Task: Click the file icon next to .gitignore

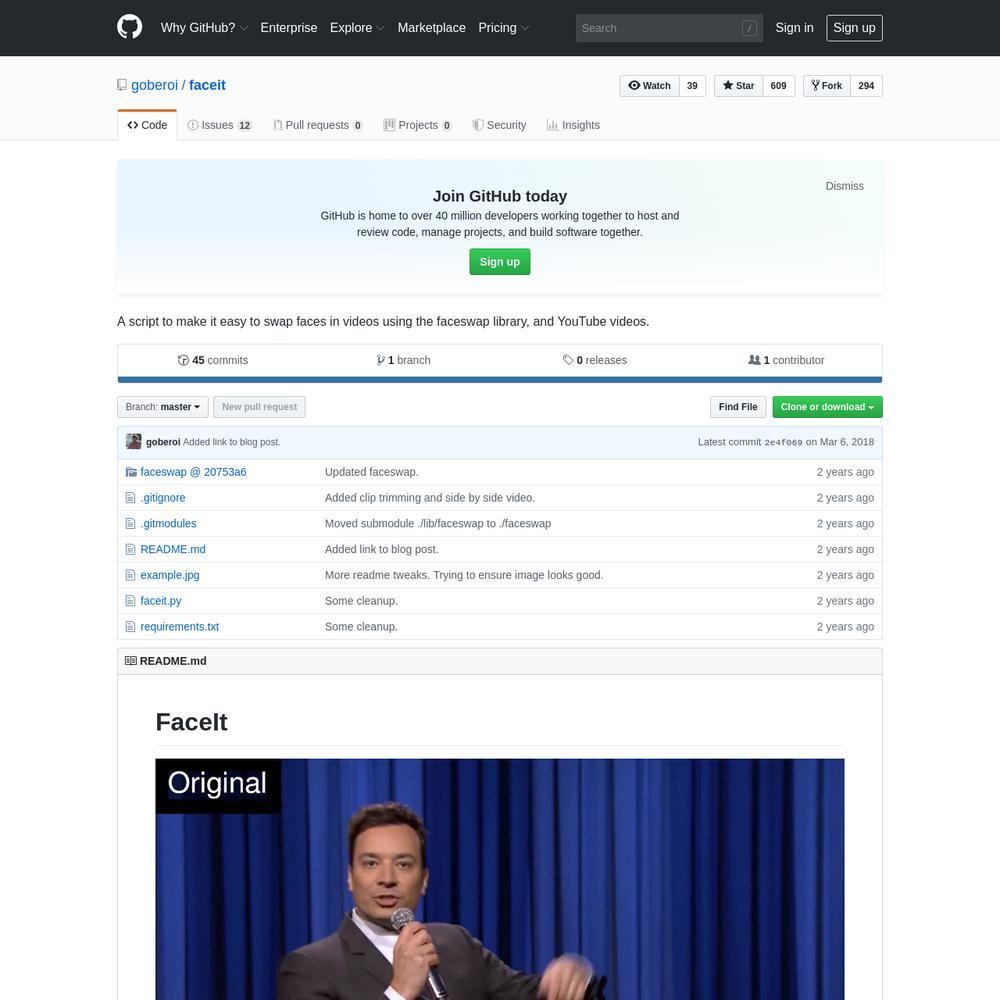Action: click(130, 497)
